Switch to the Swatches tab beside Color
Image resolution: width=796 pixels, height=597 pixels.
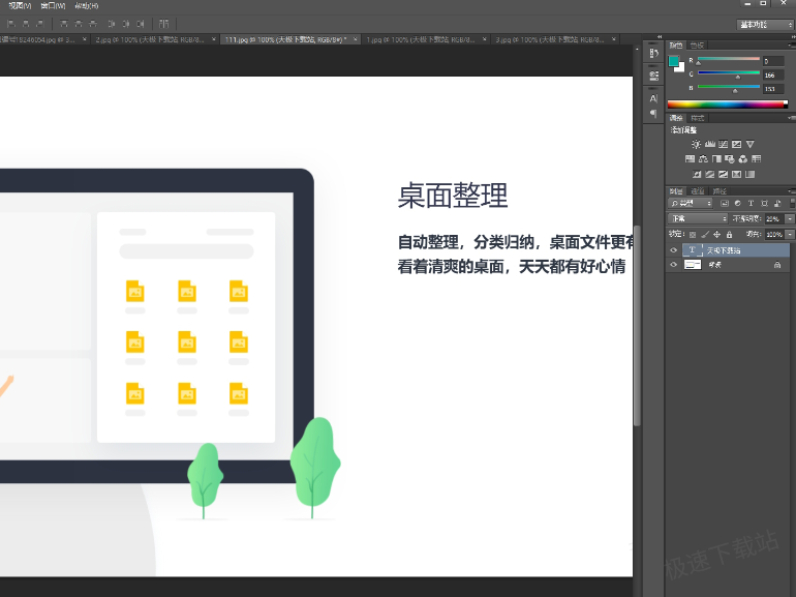click(x=697, y=45)
